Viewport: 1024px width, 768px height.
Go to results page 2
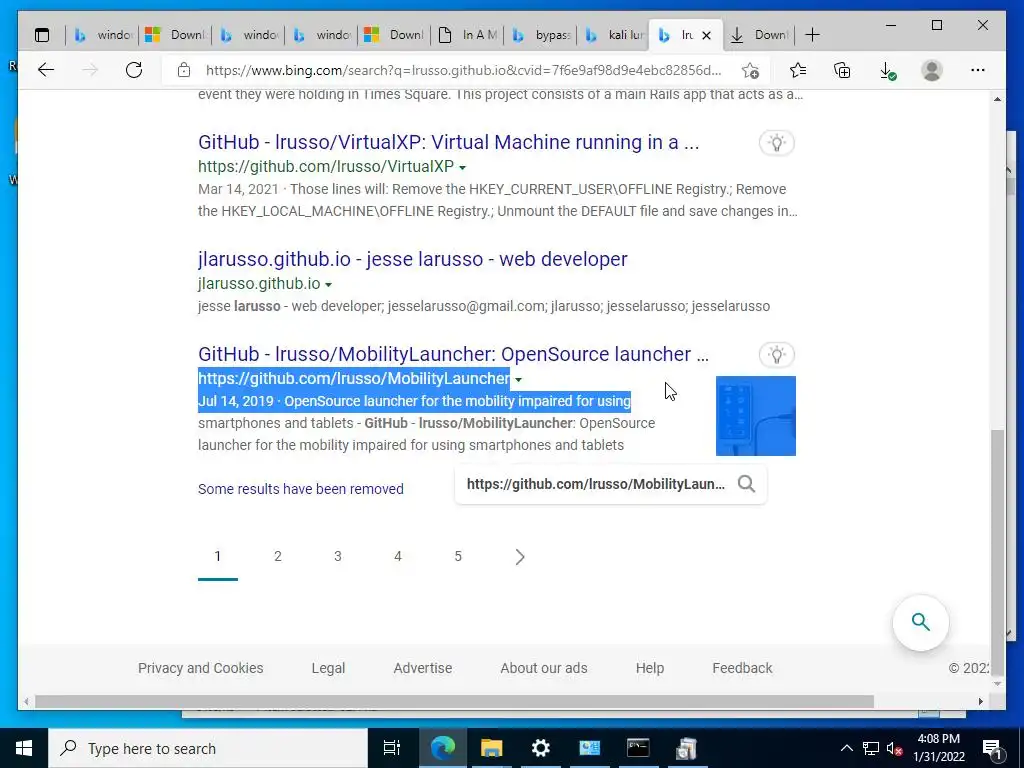click(x=278, y=556)
